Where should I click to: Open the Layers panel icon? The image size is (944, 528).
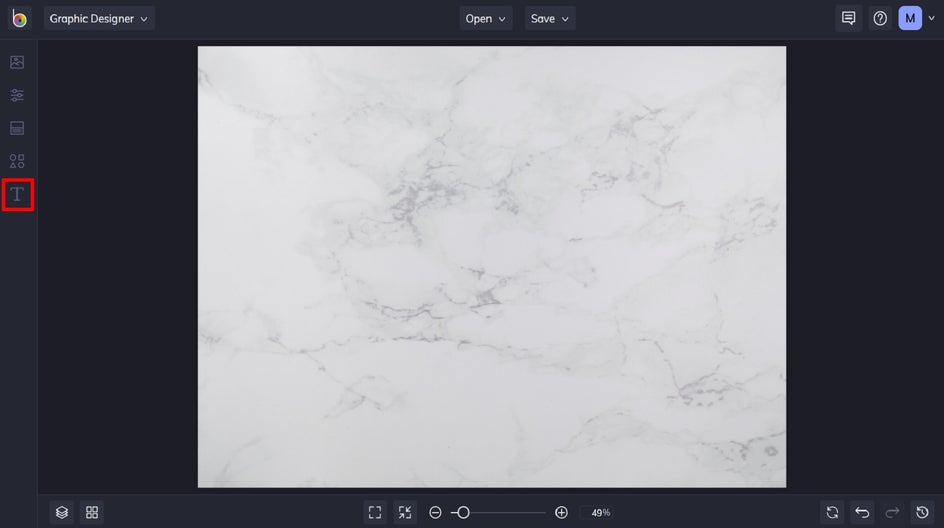(x=62, y=512)
